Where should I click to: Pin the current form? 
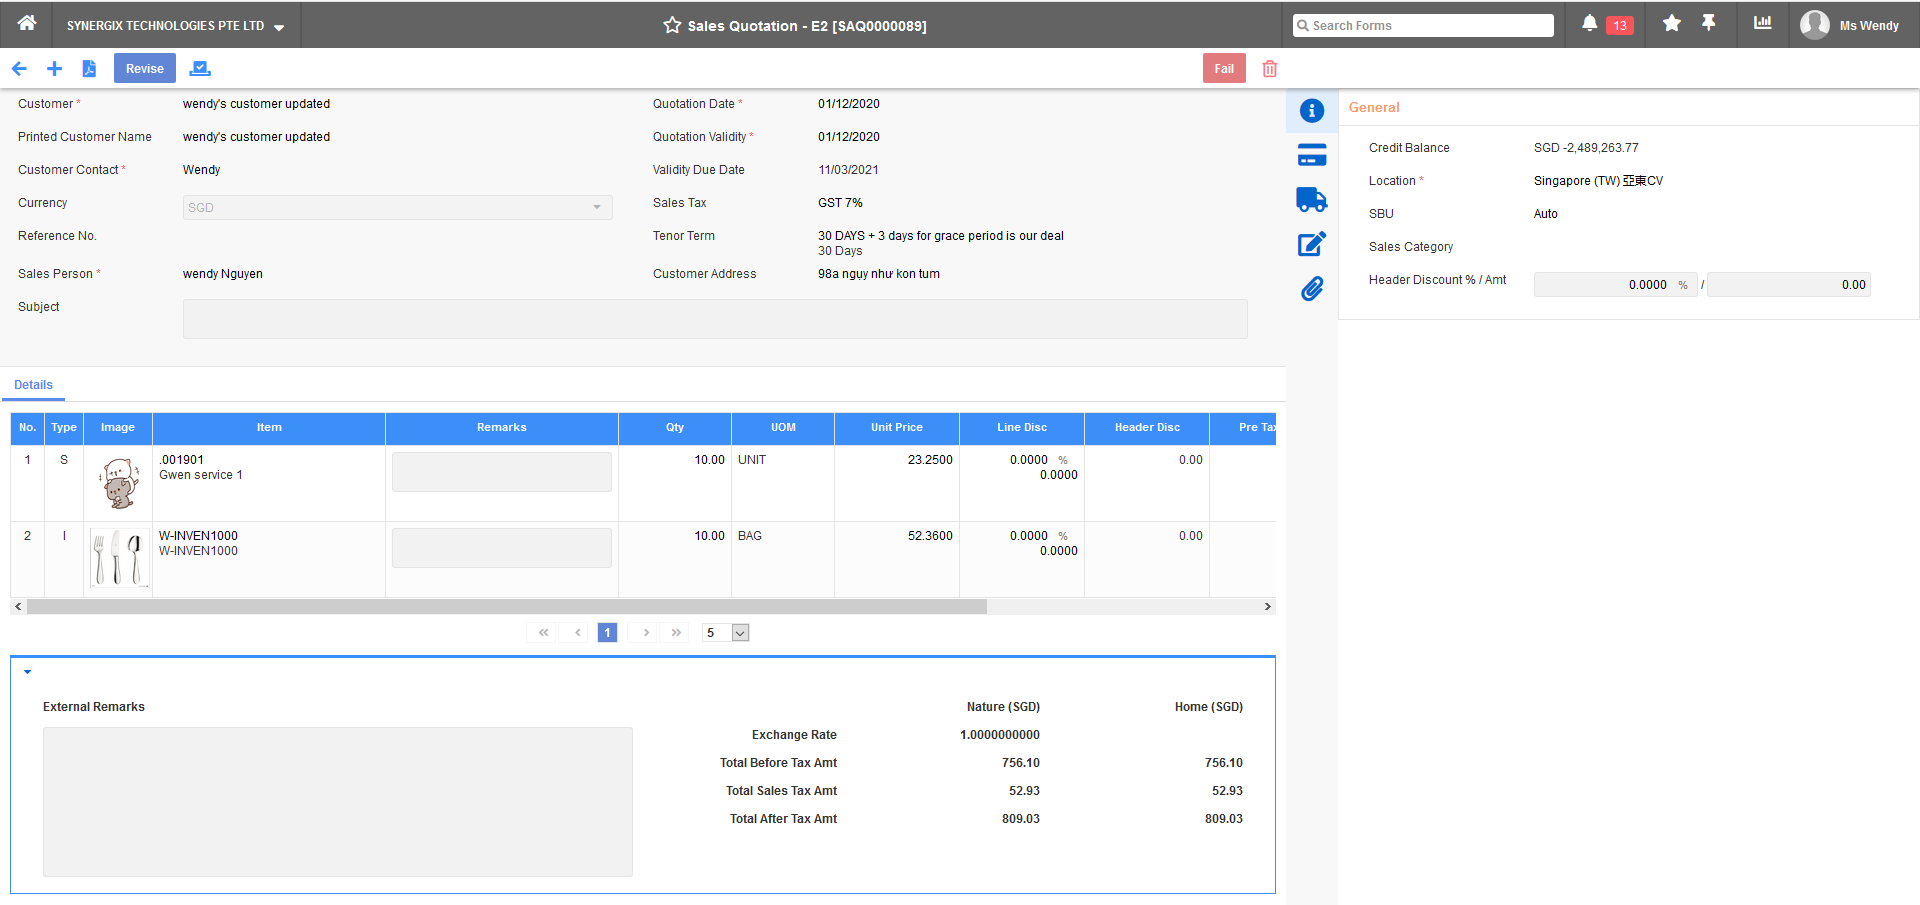[1709, 22]
